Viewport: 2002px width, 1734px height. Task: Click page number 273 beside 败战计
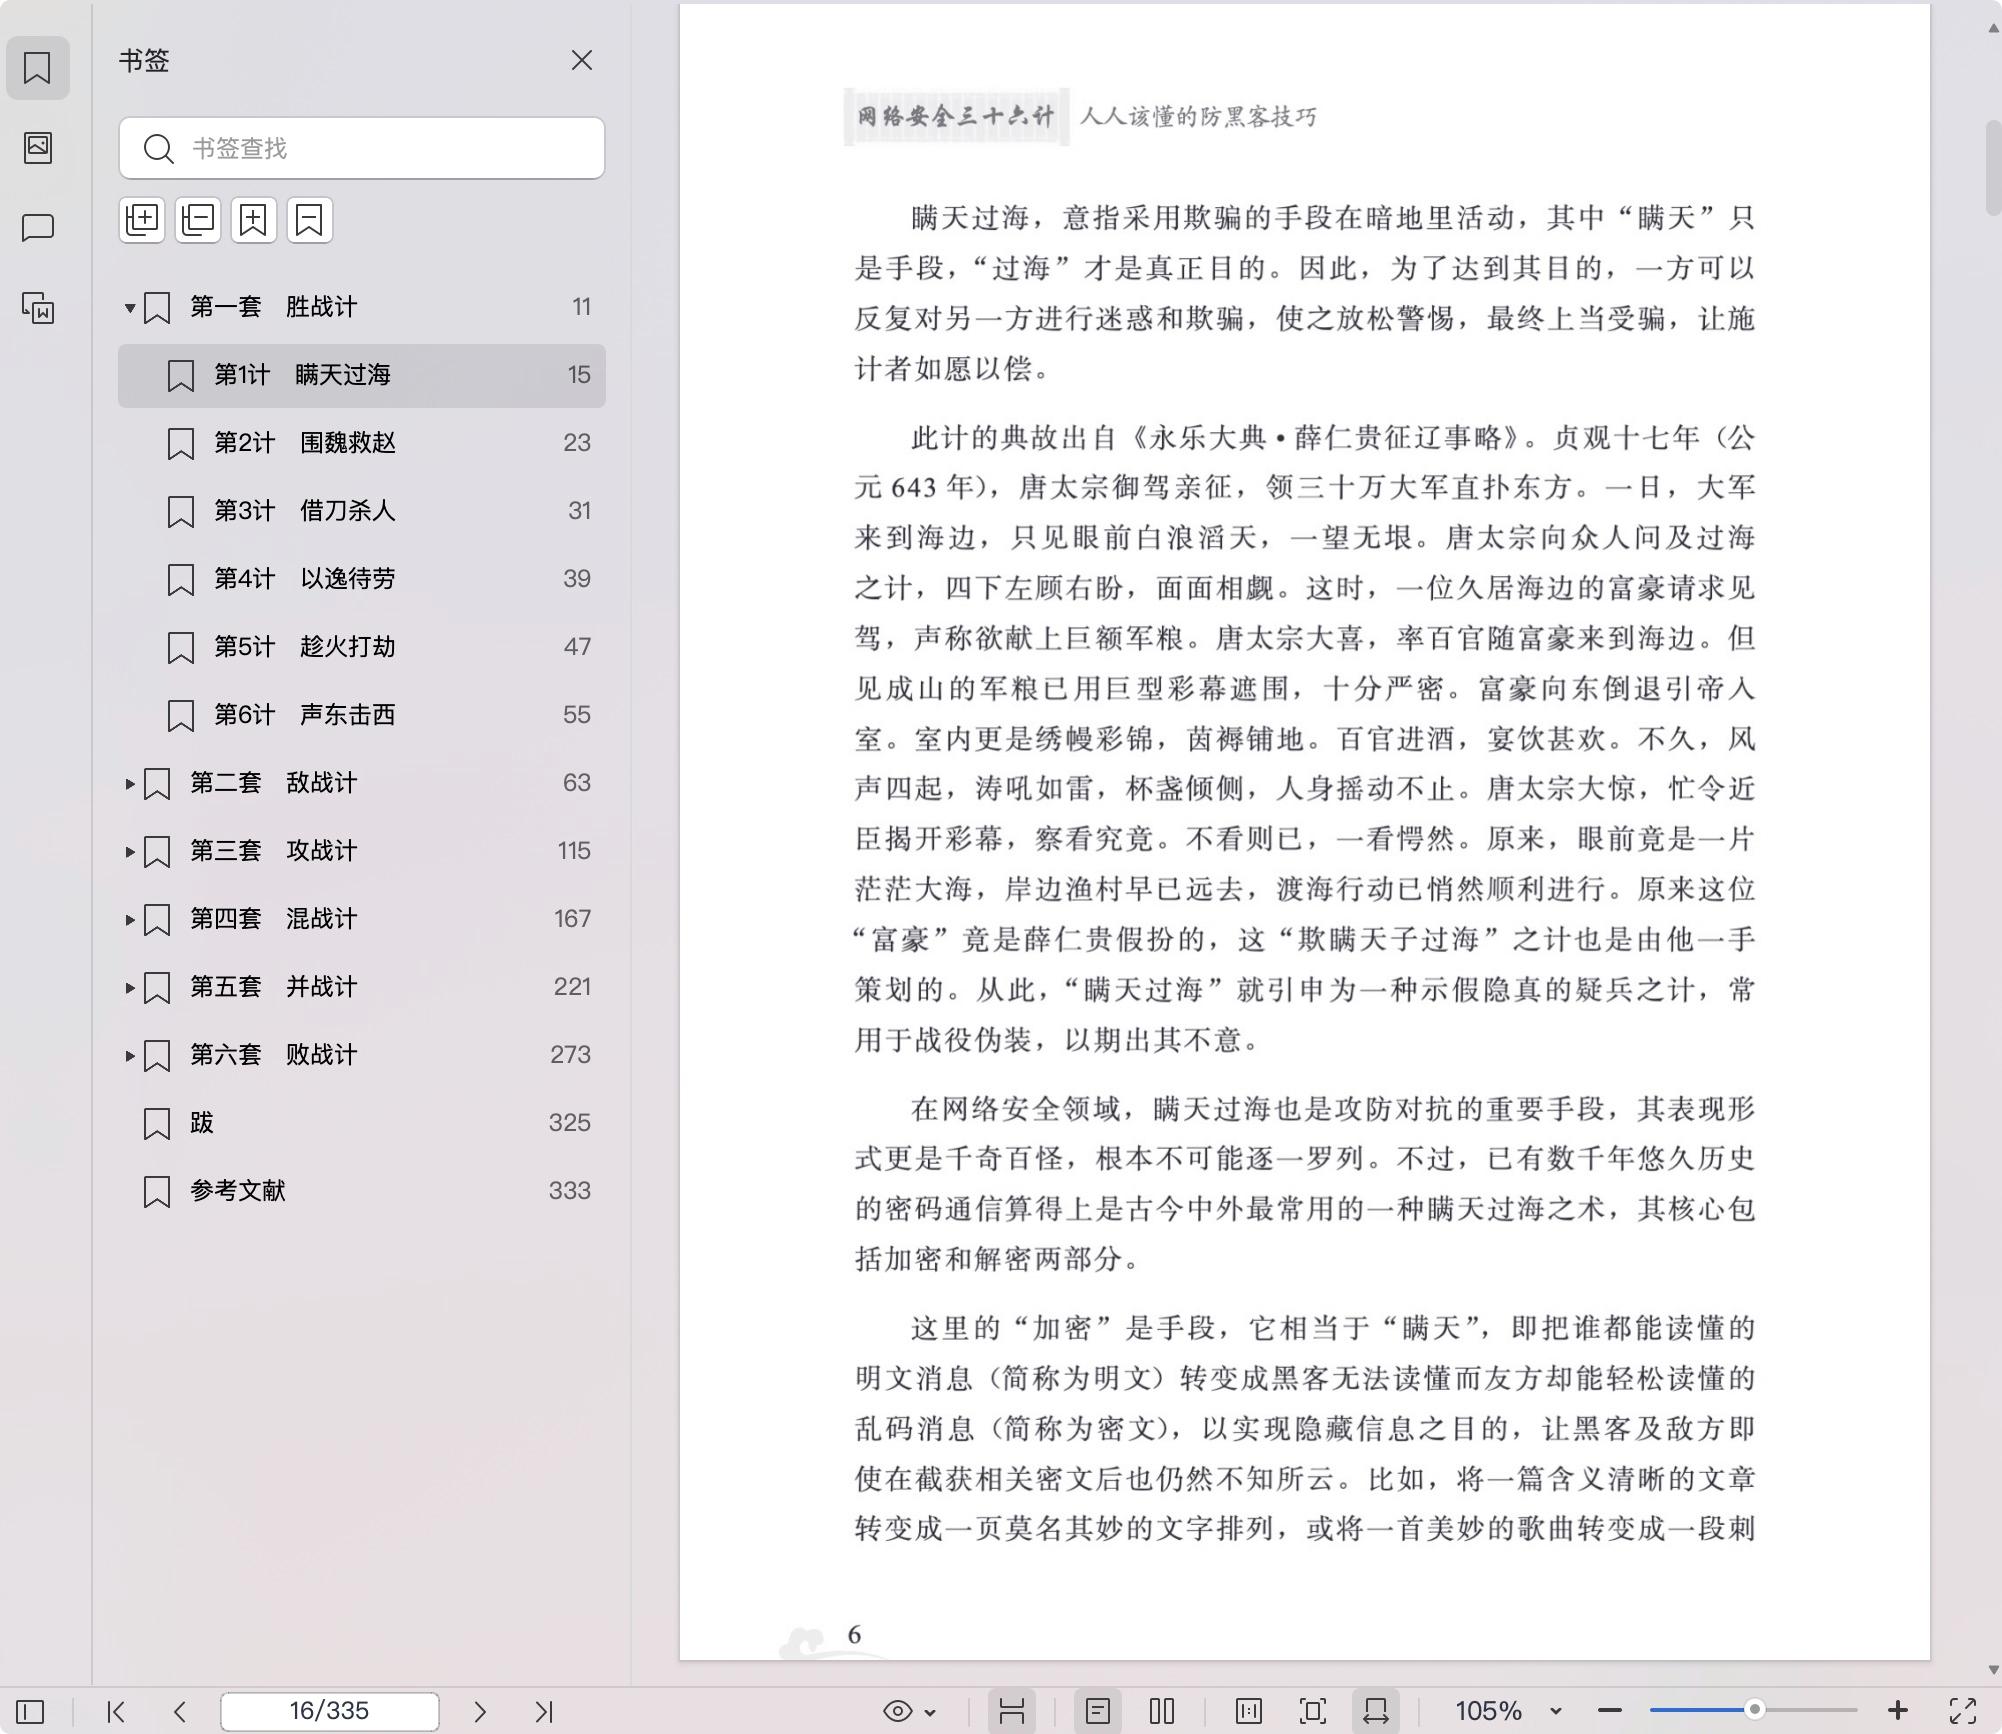pyautogui.click(x=570, y=1055)
